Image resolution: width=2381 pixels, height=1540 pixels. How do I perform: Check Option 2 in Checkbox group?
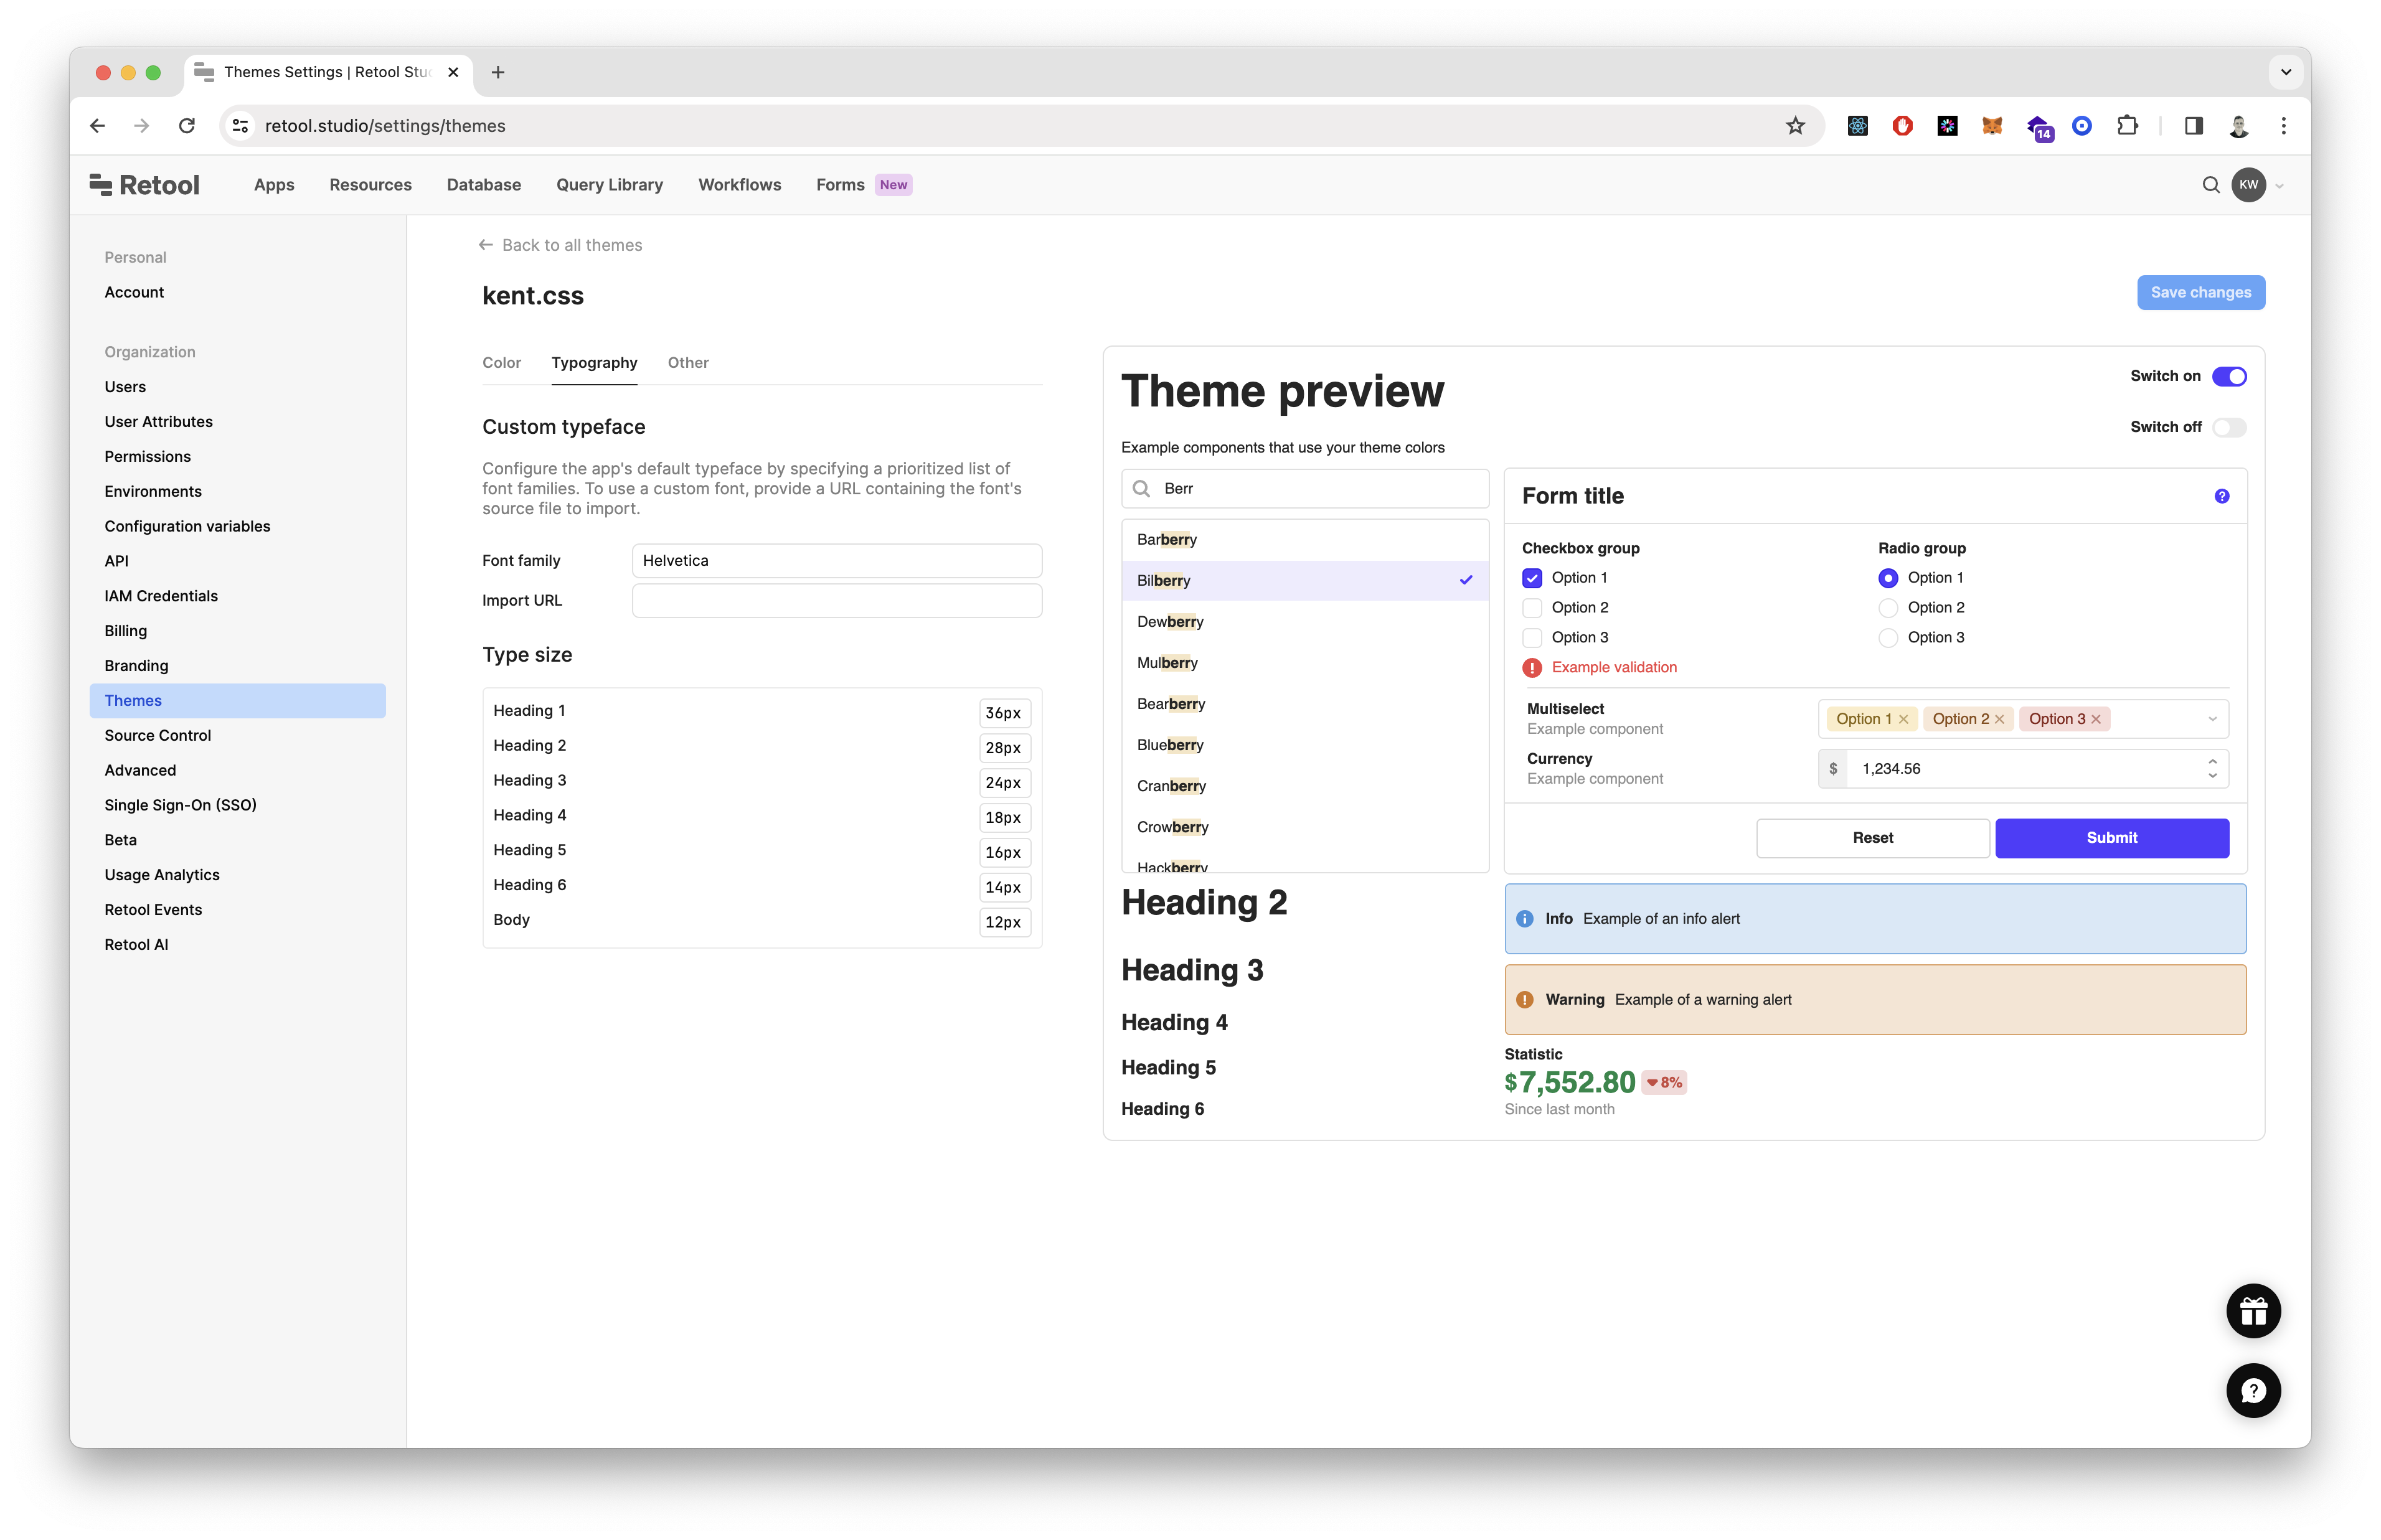(x=1531, y=608)
